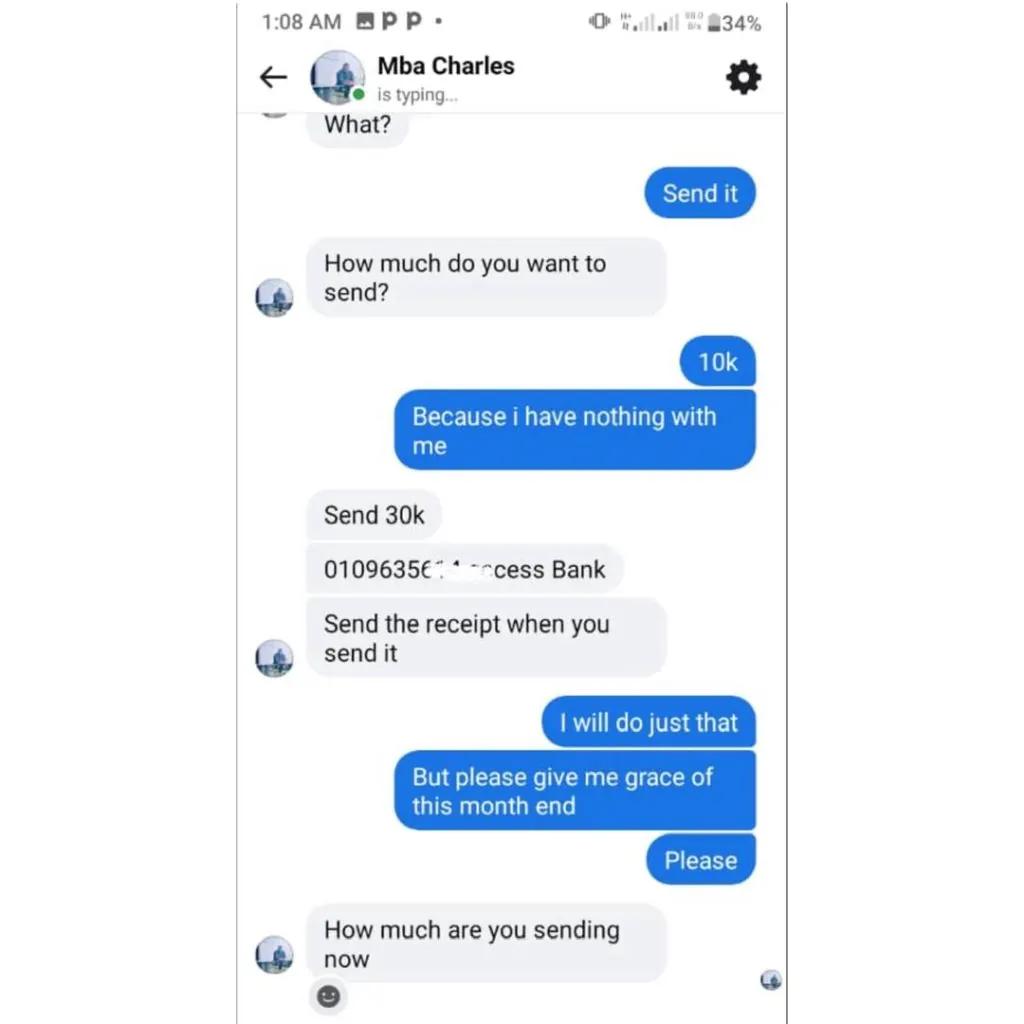
Task: Tap the Access Bank account number message
Action: click(x=465, y=569)
